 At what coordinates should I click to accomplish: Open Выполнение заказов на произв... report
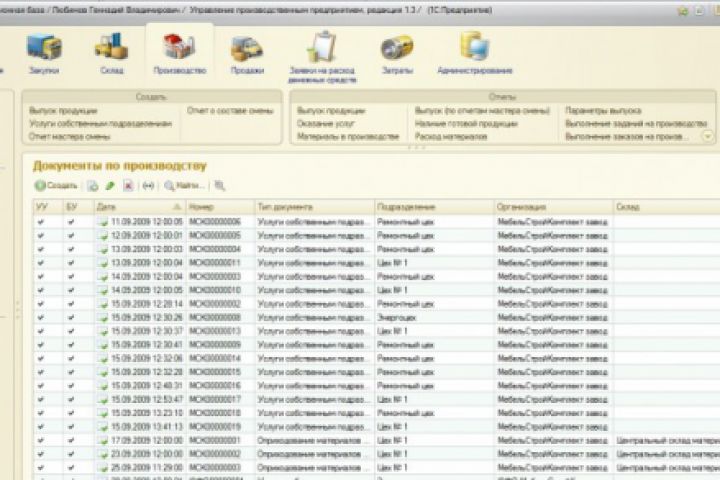[627, 136]
